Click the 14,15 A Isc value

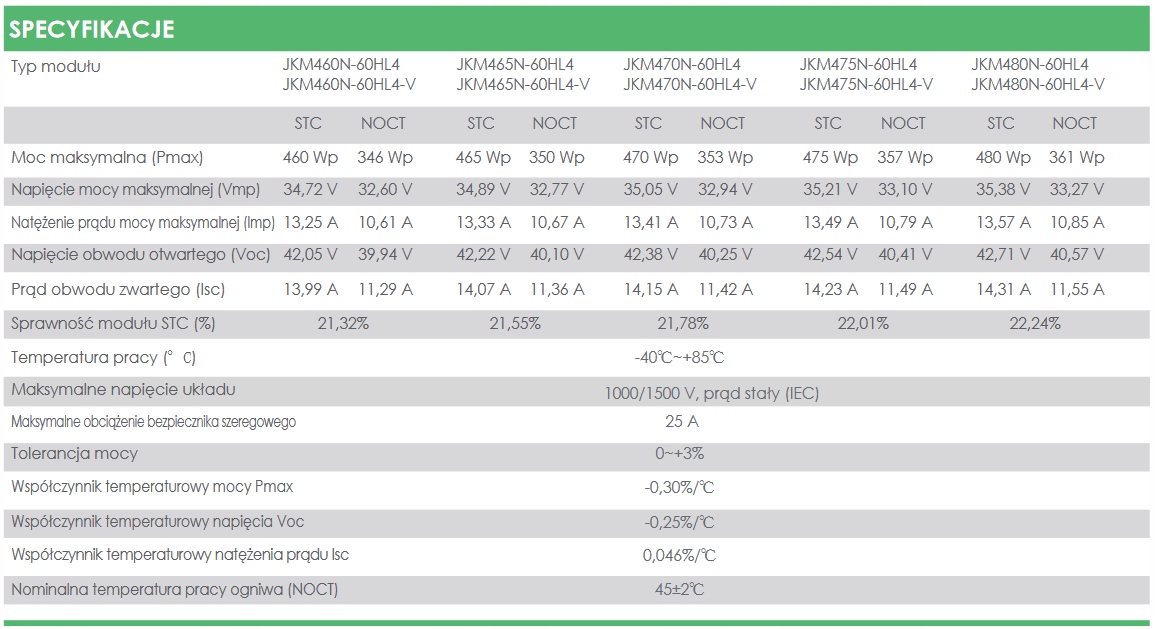click(651, 289)
